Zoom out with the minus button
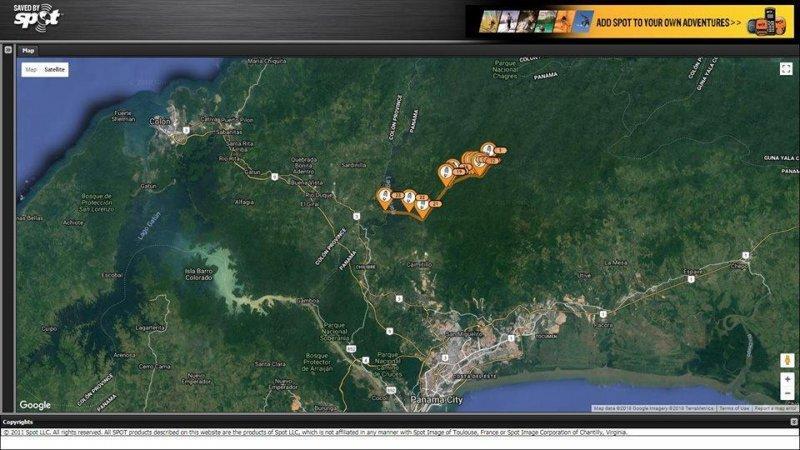Screen dimensions: 800x450 click(786, 394)
